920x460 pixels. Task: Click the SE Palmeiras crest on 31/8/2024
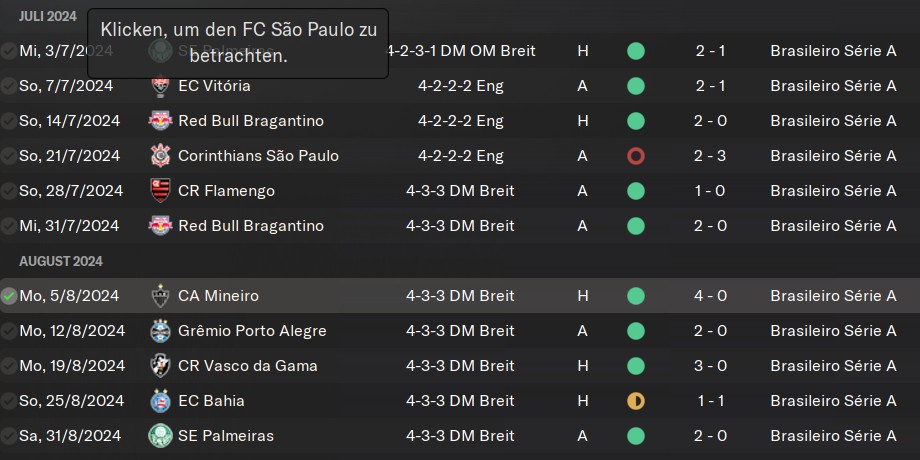click(160, 436)
